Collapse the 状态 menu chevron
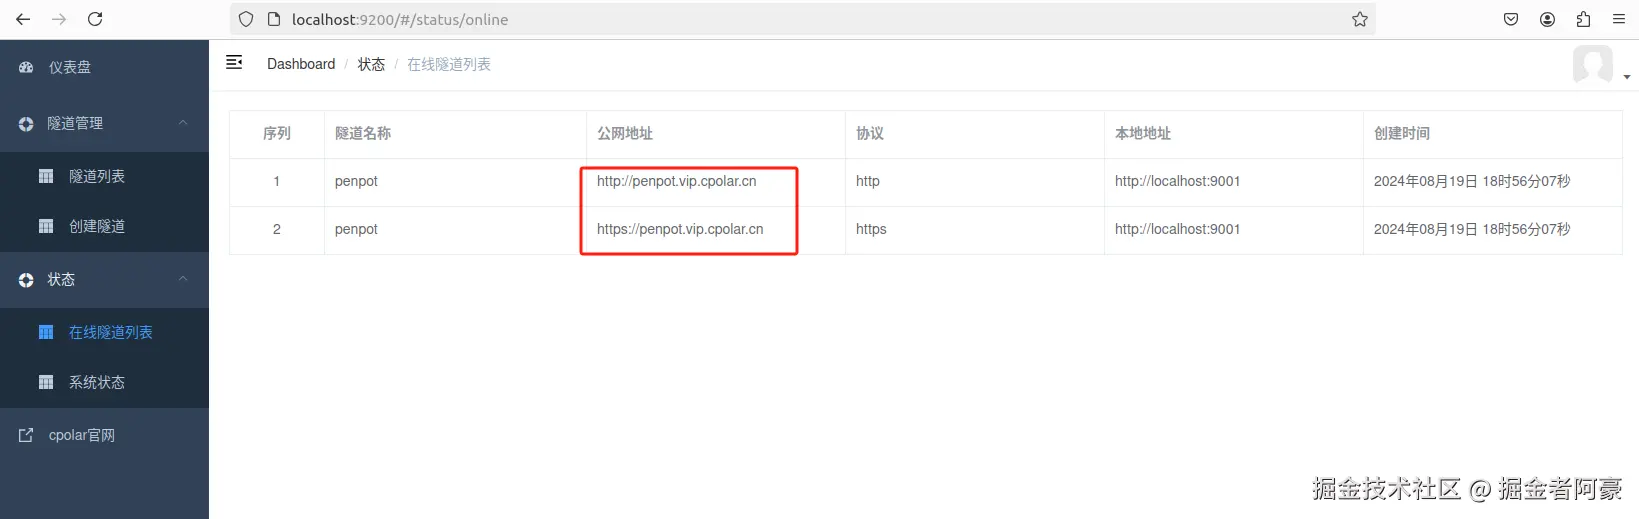The width and height of the screenshot is (1639, 519). 183,278
